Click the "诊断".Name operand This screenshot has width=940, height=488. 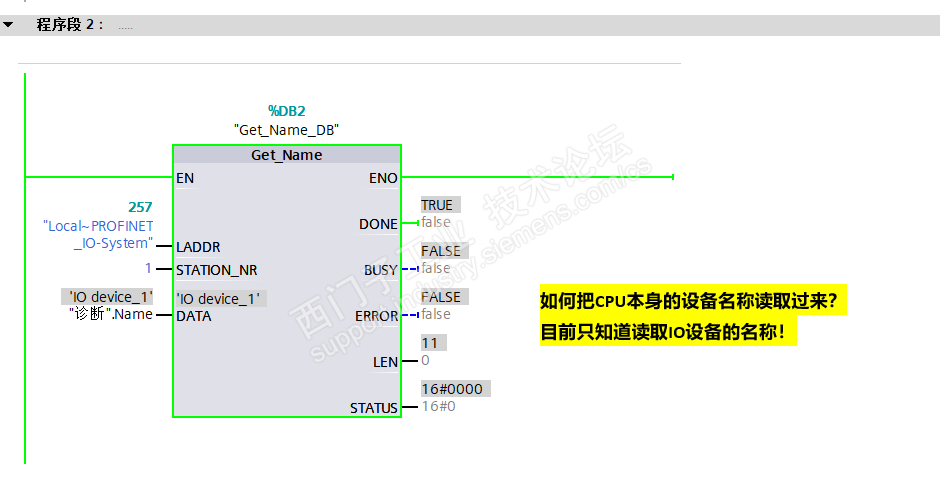pos(111,314)
